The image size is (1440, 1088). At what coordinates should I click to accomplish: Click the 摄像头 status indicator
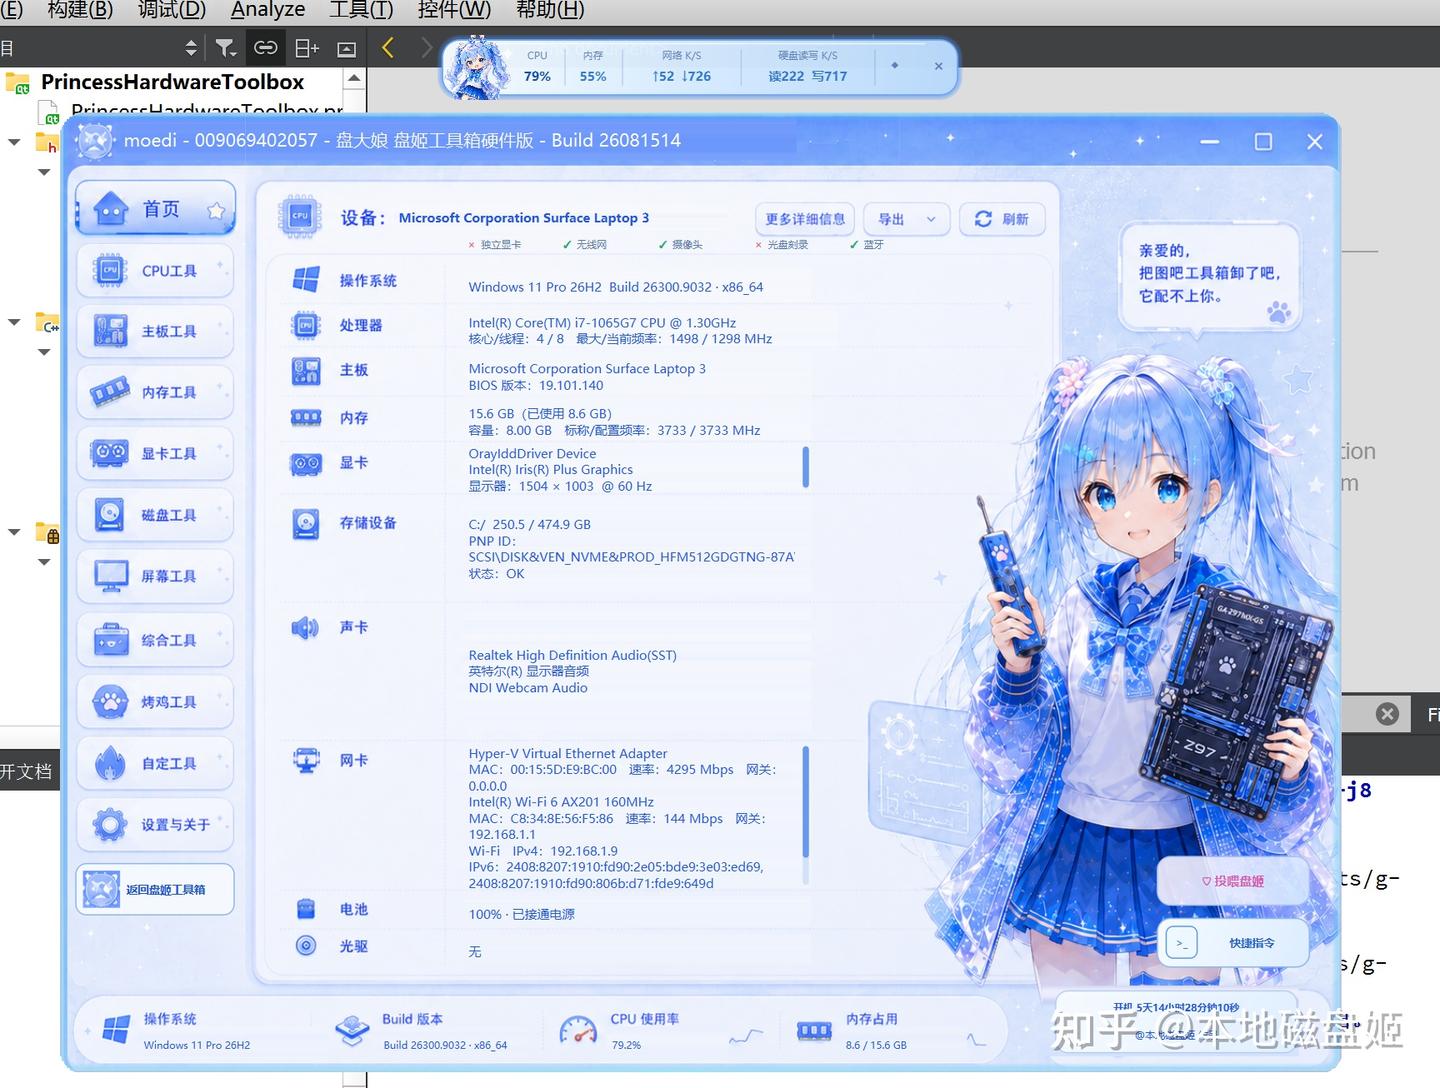point(680,245)
